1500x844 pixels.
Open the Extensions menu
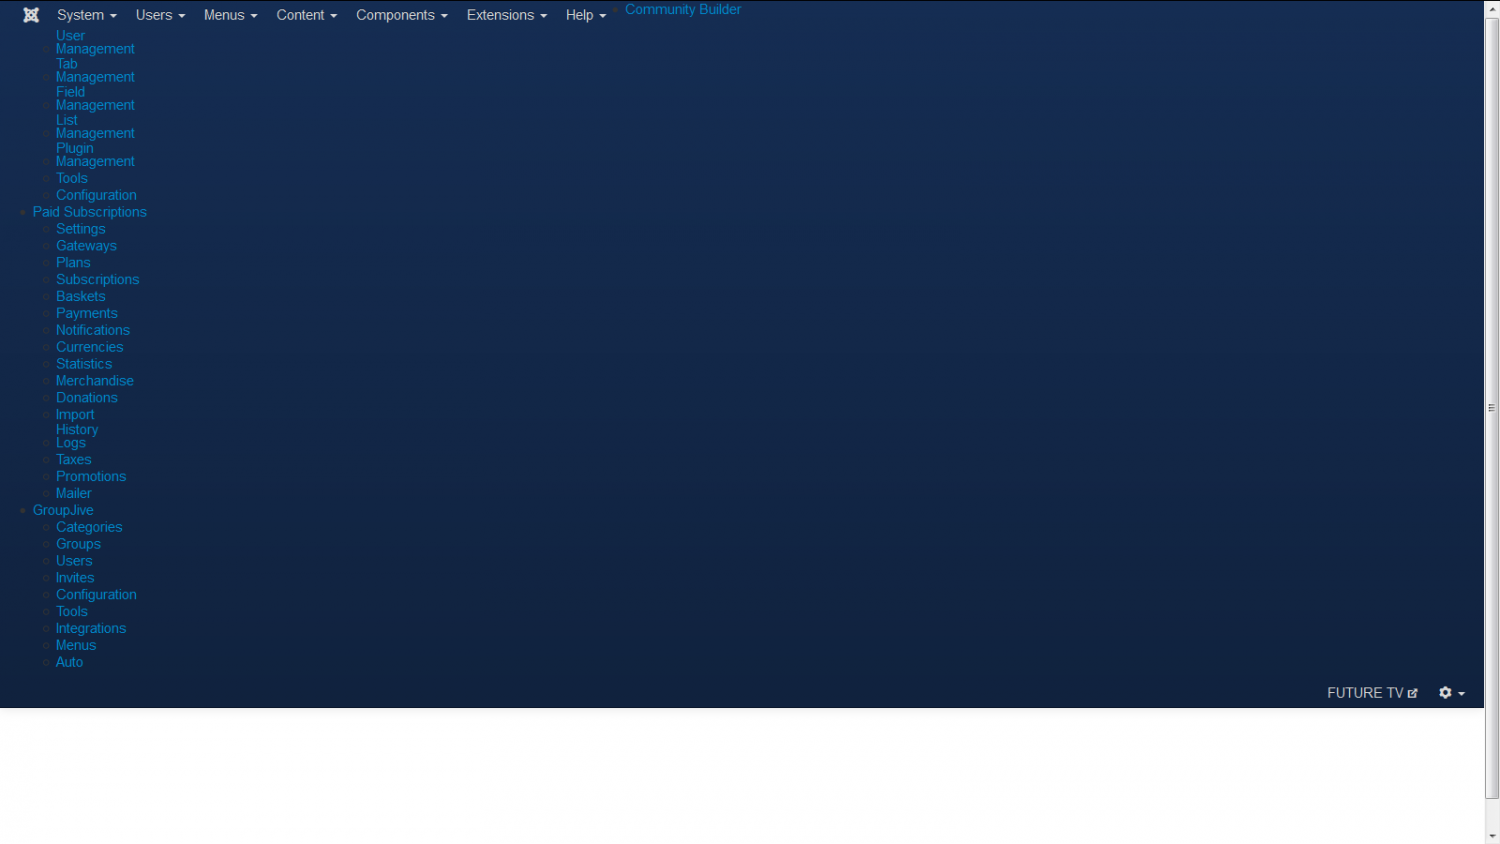(x=507, y=15)
